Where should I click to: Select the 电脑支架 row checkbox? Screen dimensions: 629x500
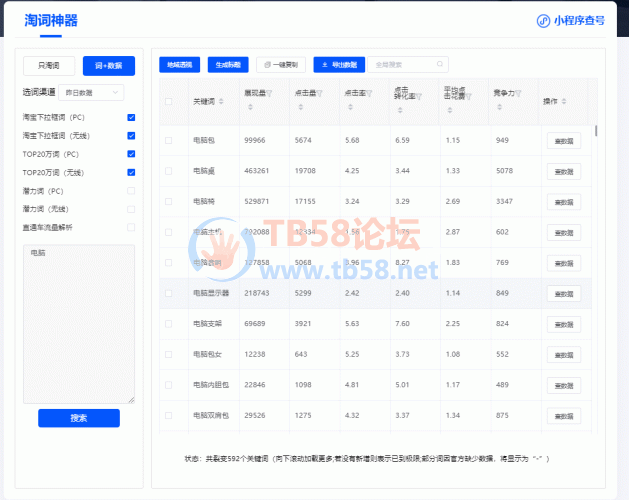[x=168, y=324]
